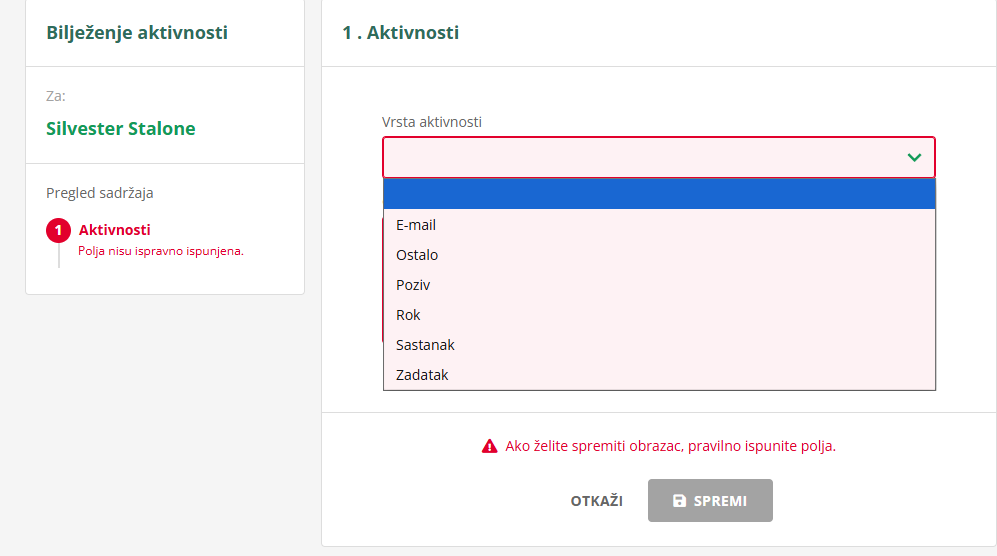
Task: Open the Silvester Stalone contact link
Action: coord(121,129)
